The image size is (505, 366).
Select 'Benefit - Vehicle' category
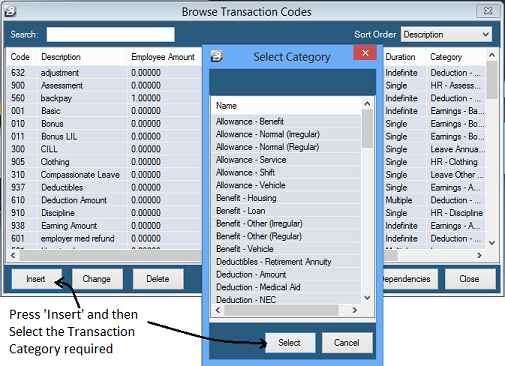[x=286, y=249]
